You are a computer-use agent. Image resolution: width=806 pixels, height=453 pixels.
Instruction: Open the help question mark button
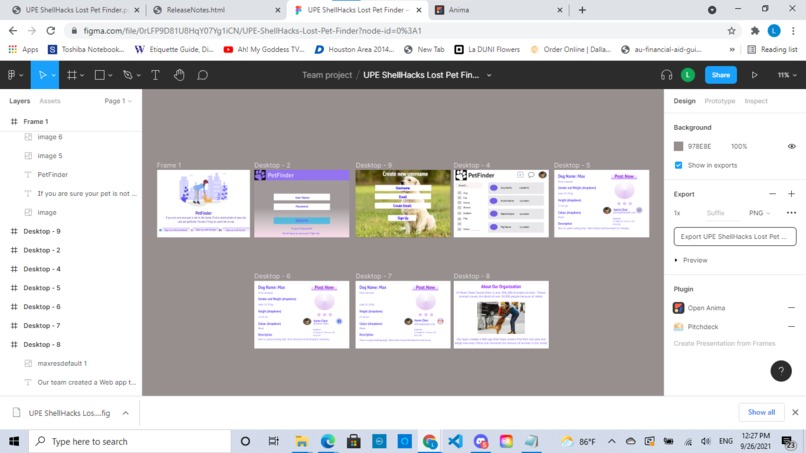click(x=781, y=371)
